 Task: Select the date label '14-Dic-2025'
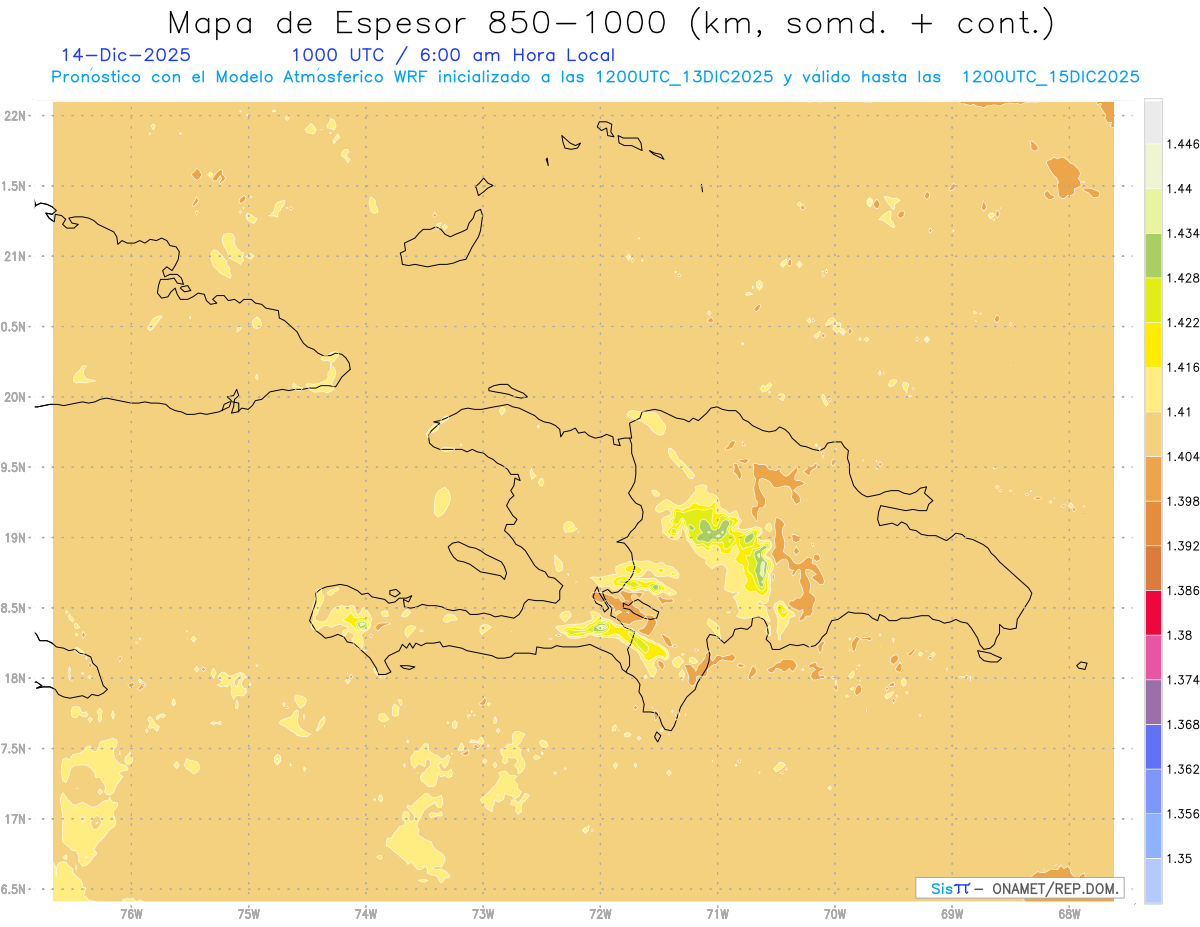126,55
